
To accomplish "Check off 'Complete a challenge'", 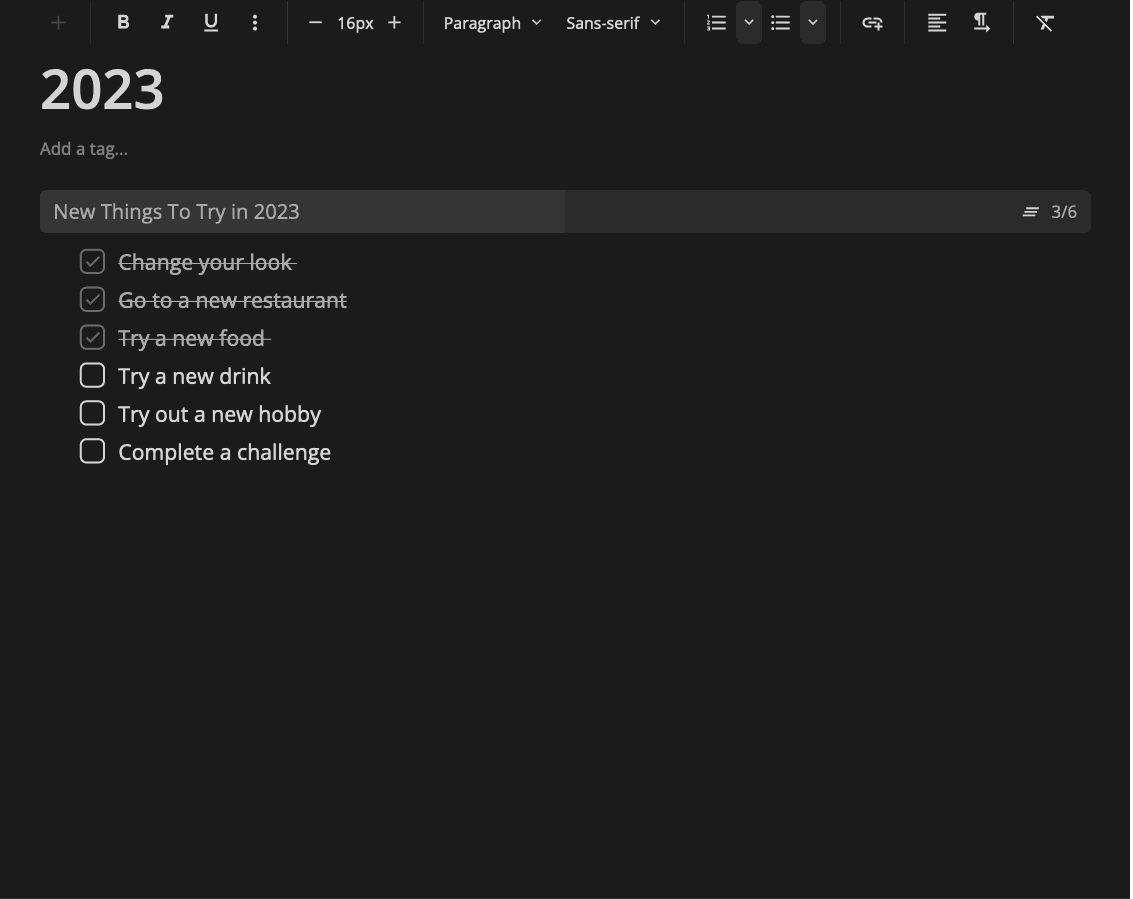I will [x=92, y=451].
